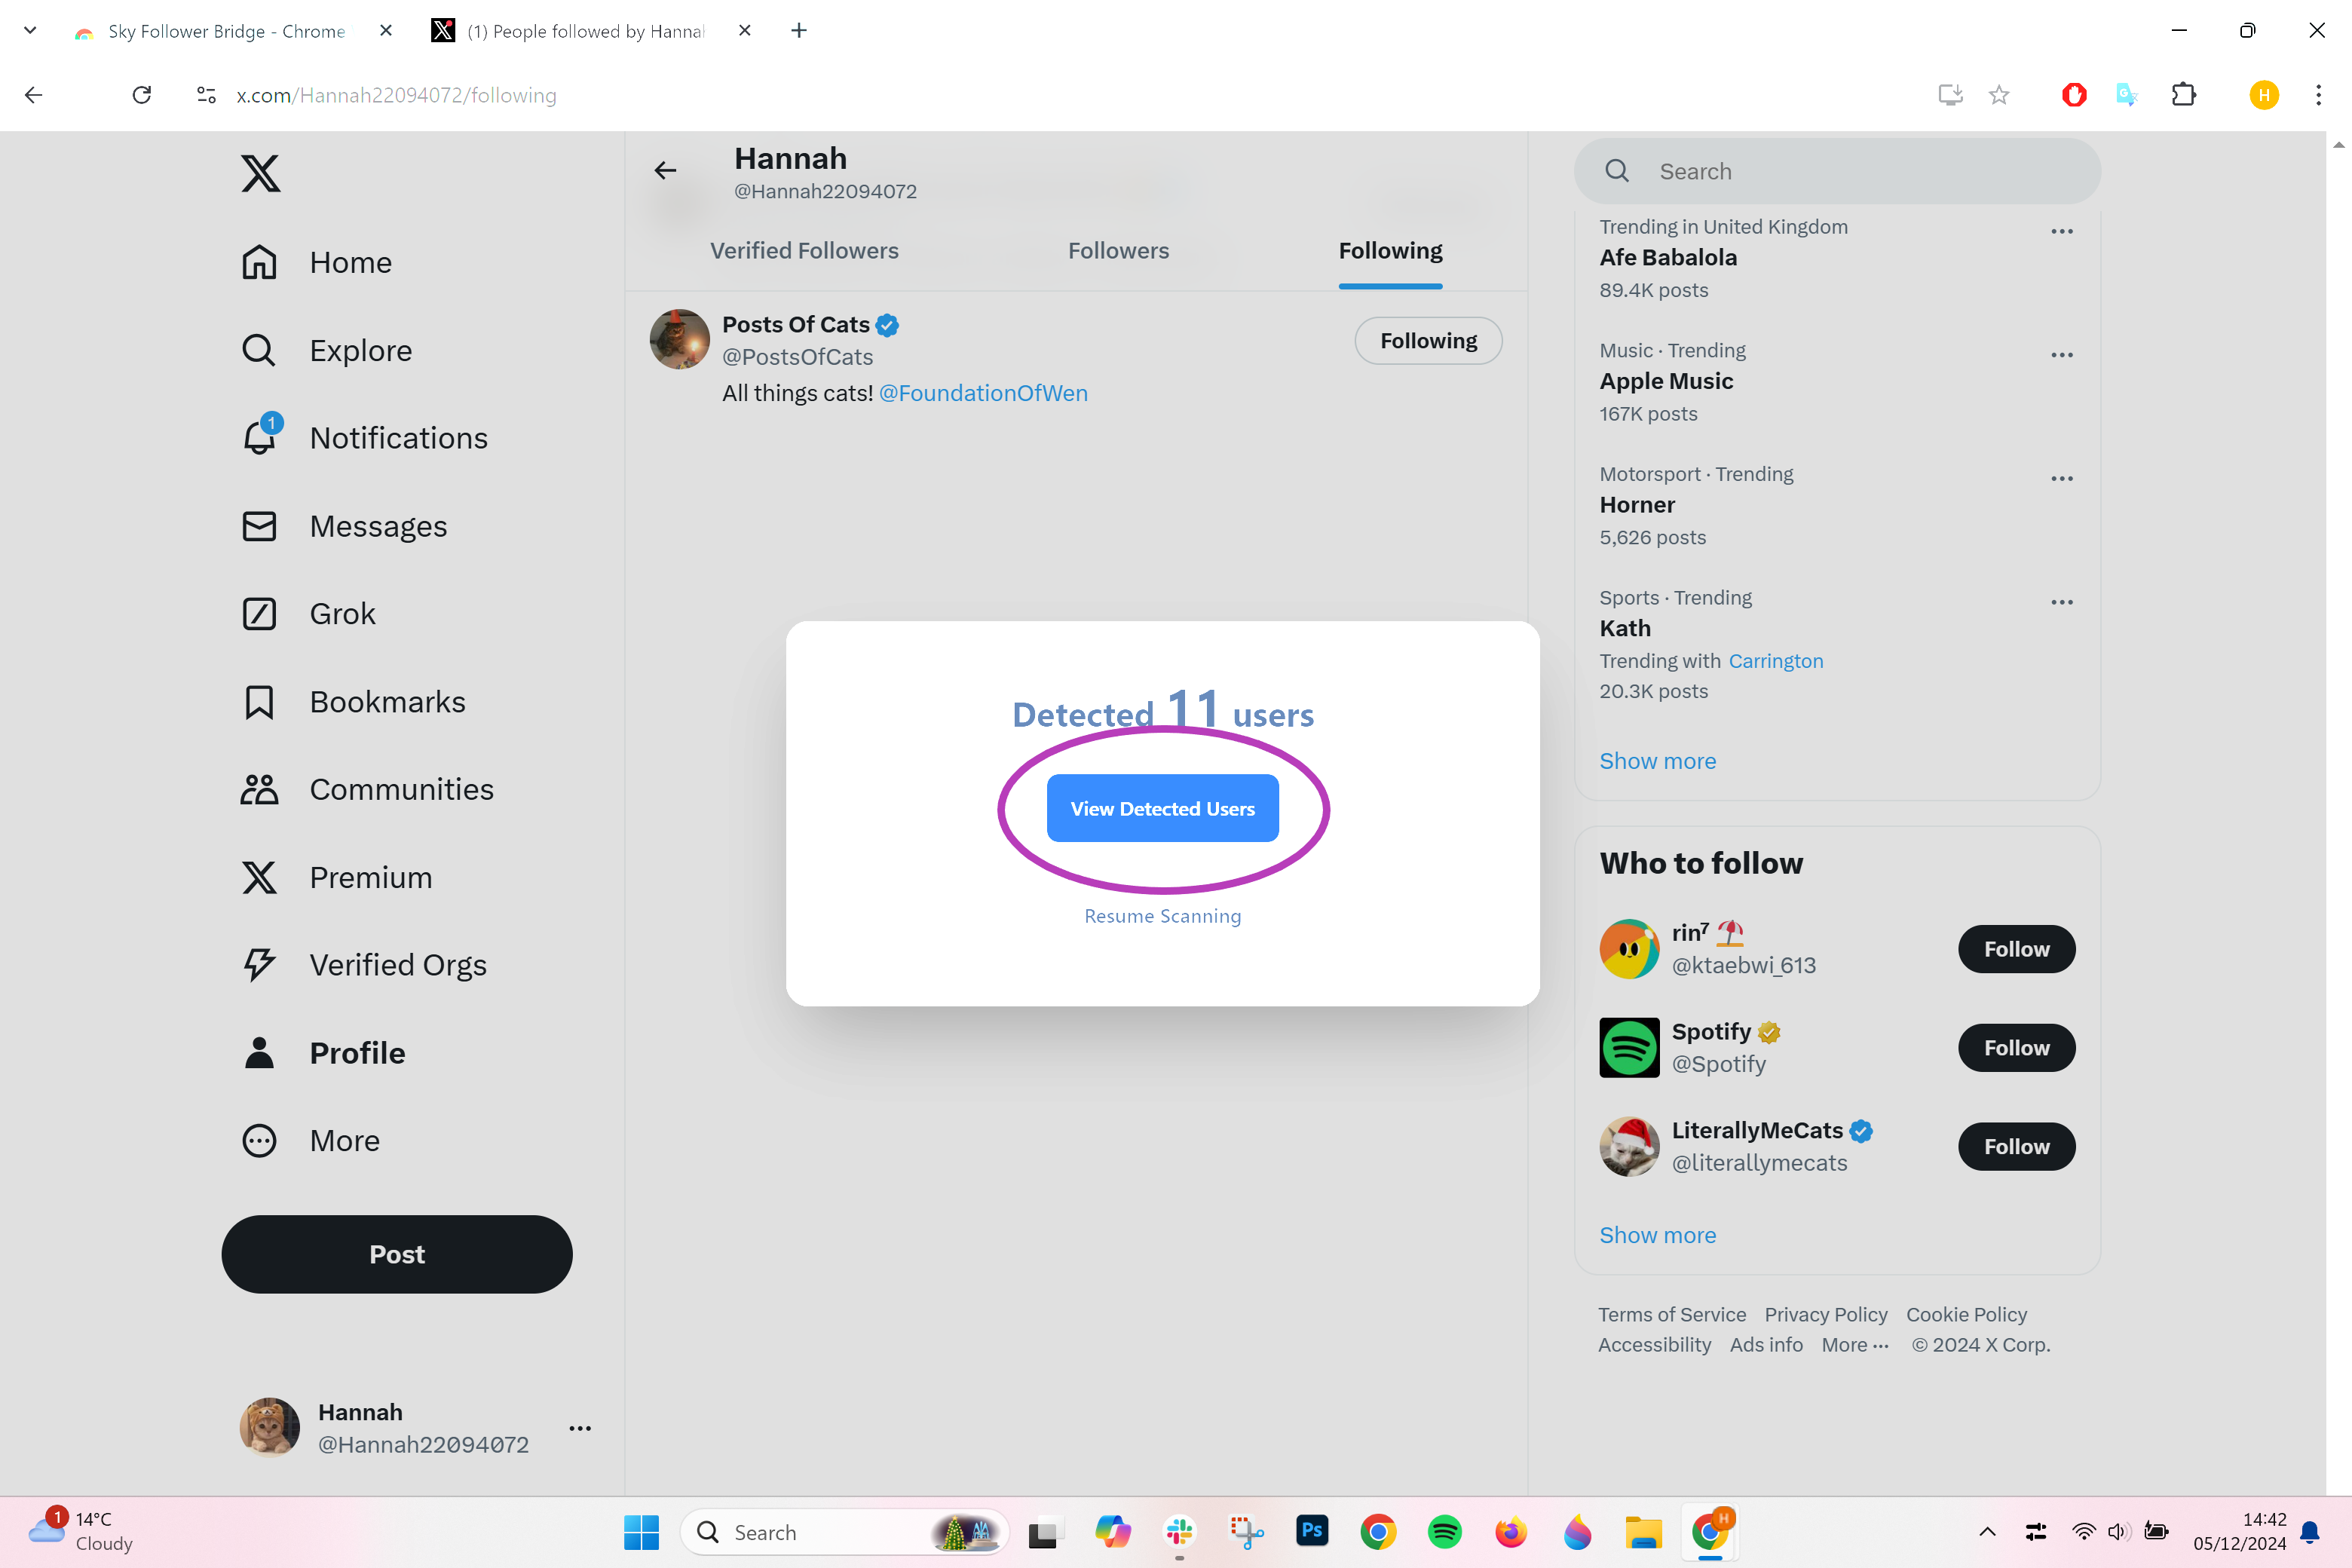The height and width of the screenshot is (1568, 2352).
Task: Open Profile in the sidebar
Action: (x=323, y=1053)
